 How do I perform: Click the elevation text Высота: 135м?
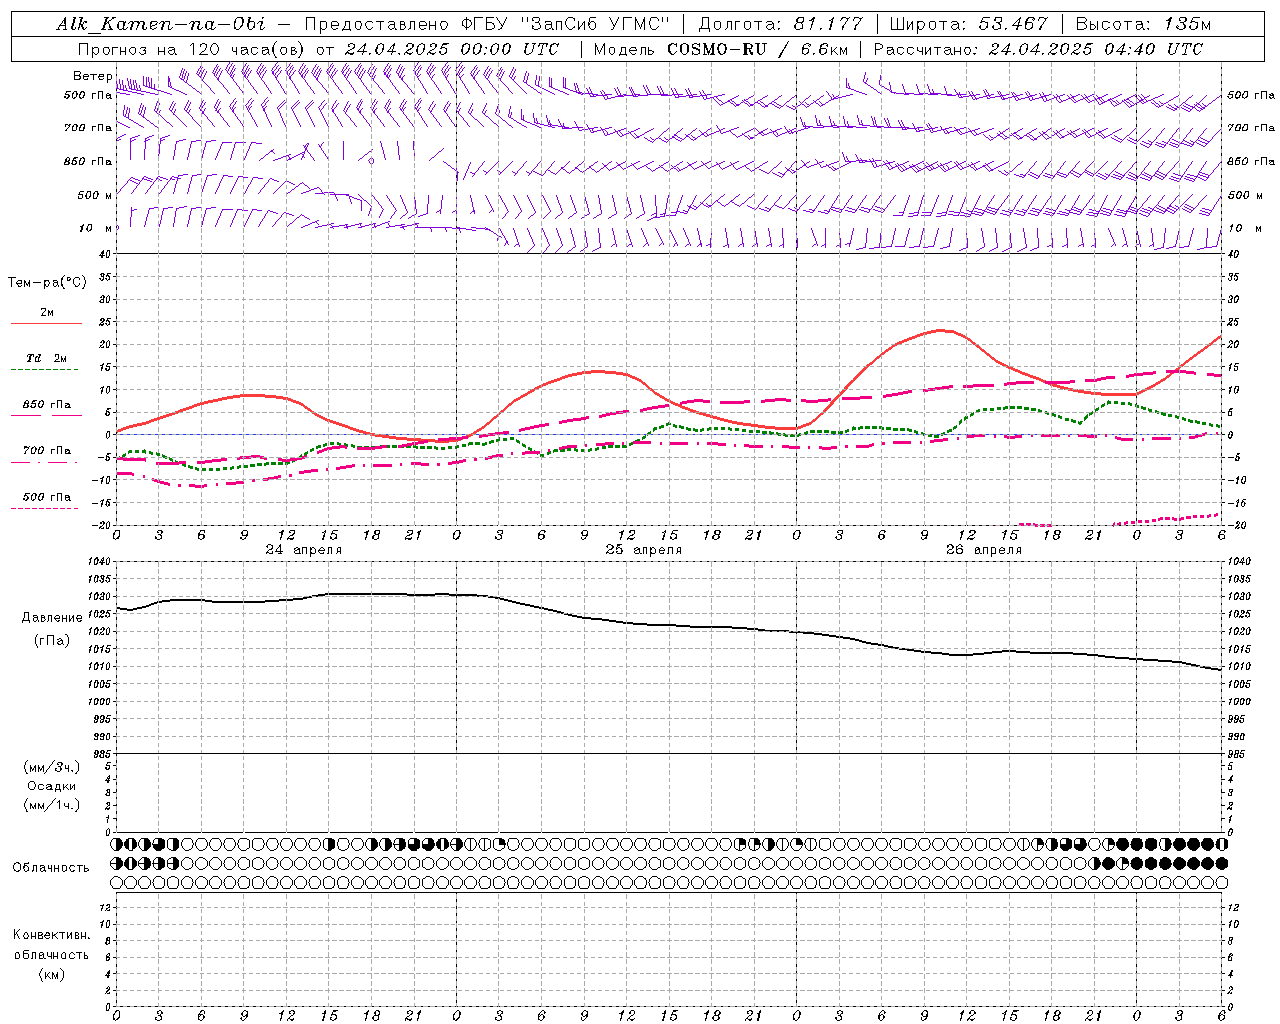[x=1143, y=24]
